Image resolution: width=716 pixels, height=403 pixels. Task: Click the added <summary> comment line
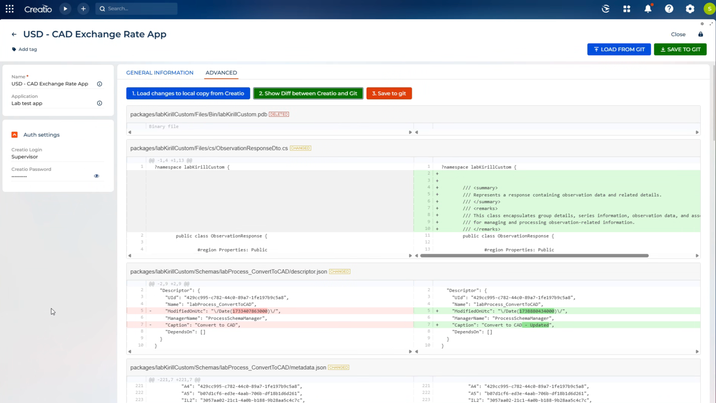coord(557,188)
